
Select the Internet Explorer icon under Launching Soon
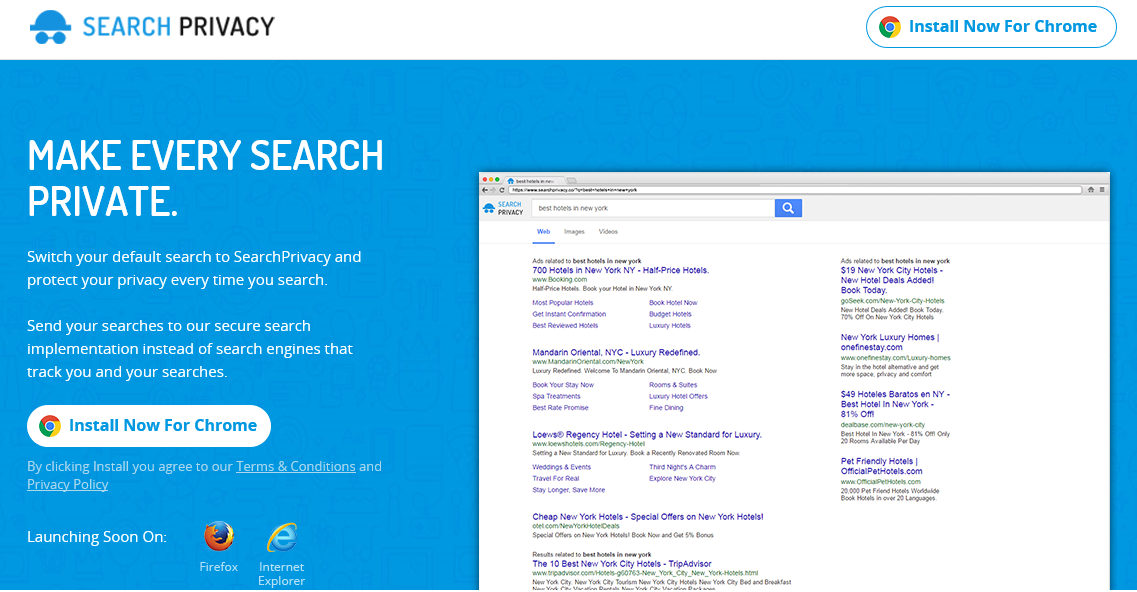click(281, 537)
